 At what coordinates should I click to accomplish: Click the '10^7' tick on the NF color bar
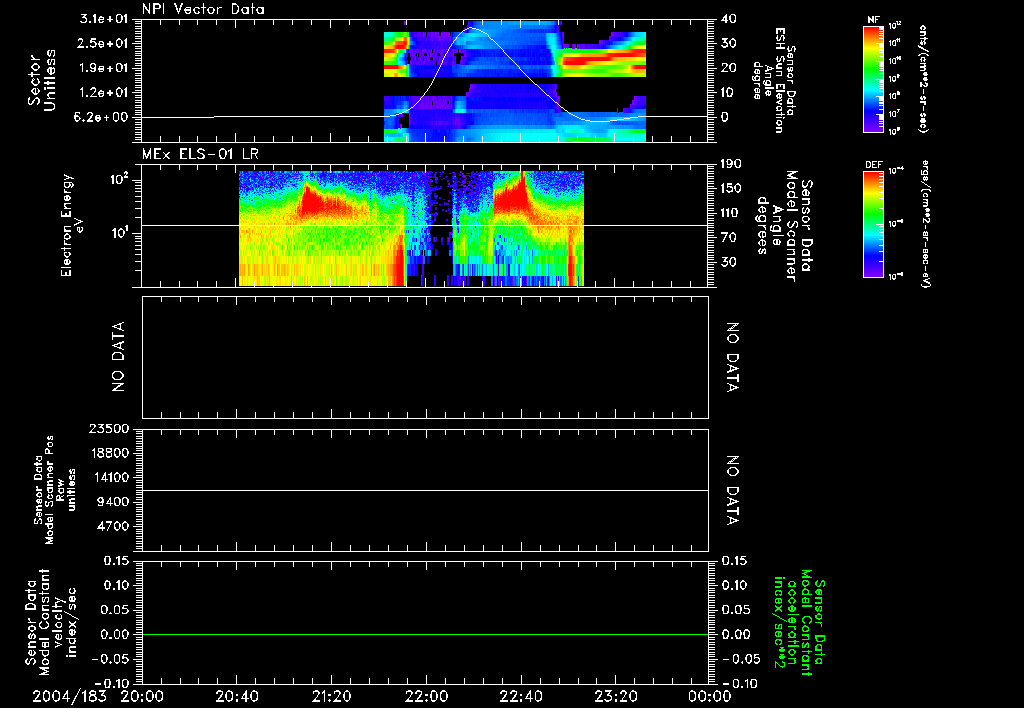pyautogui.click(x=895, y=114)
